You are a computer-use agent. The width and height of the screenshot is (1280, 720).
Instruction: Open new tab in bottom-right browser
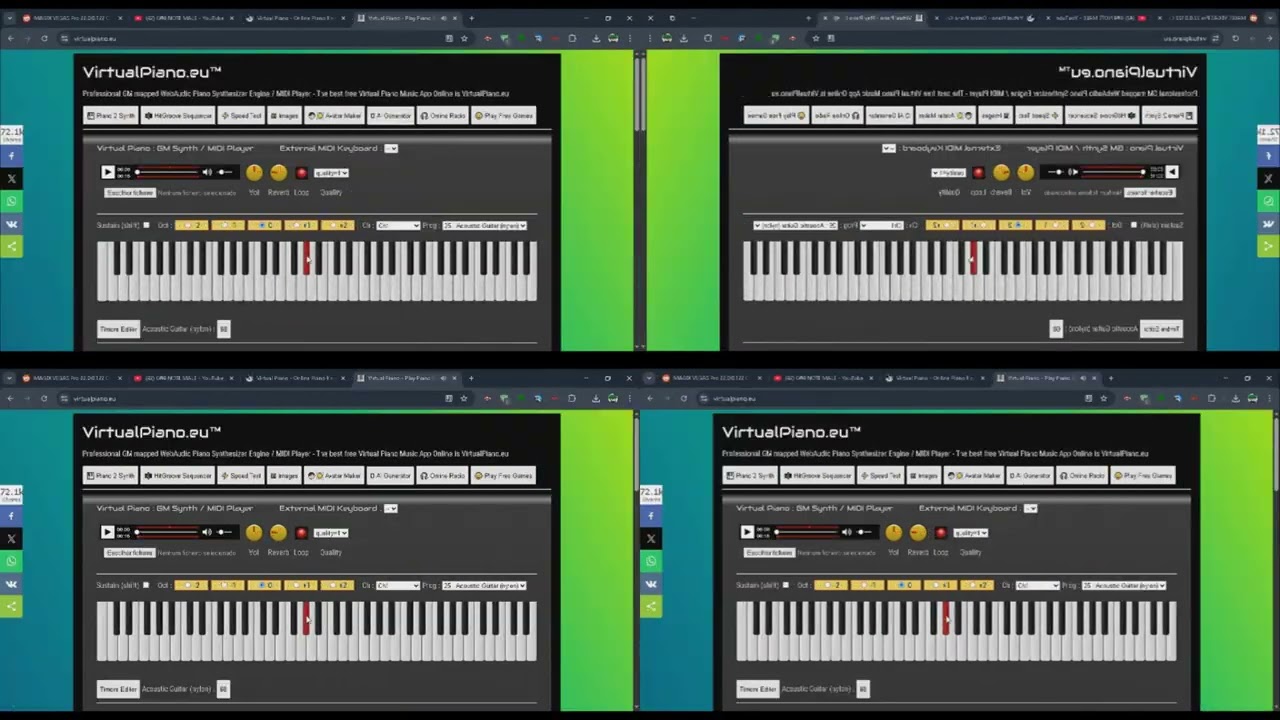point(1110,378)
